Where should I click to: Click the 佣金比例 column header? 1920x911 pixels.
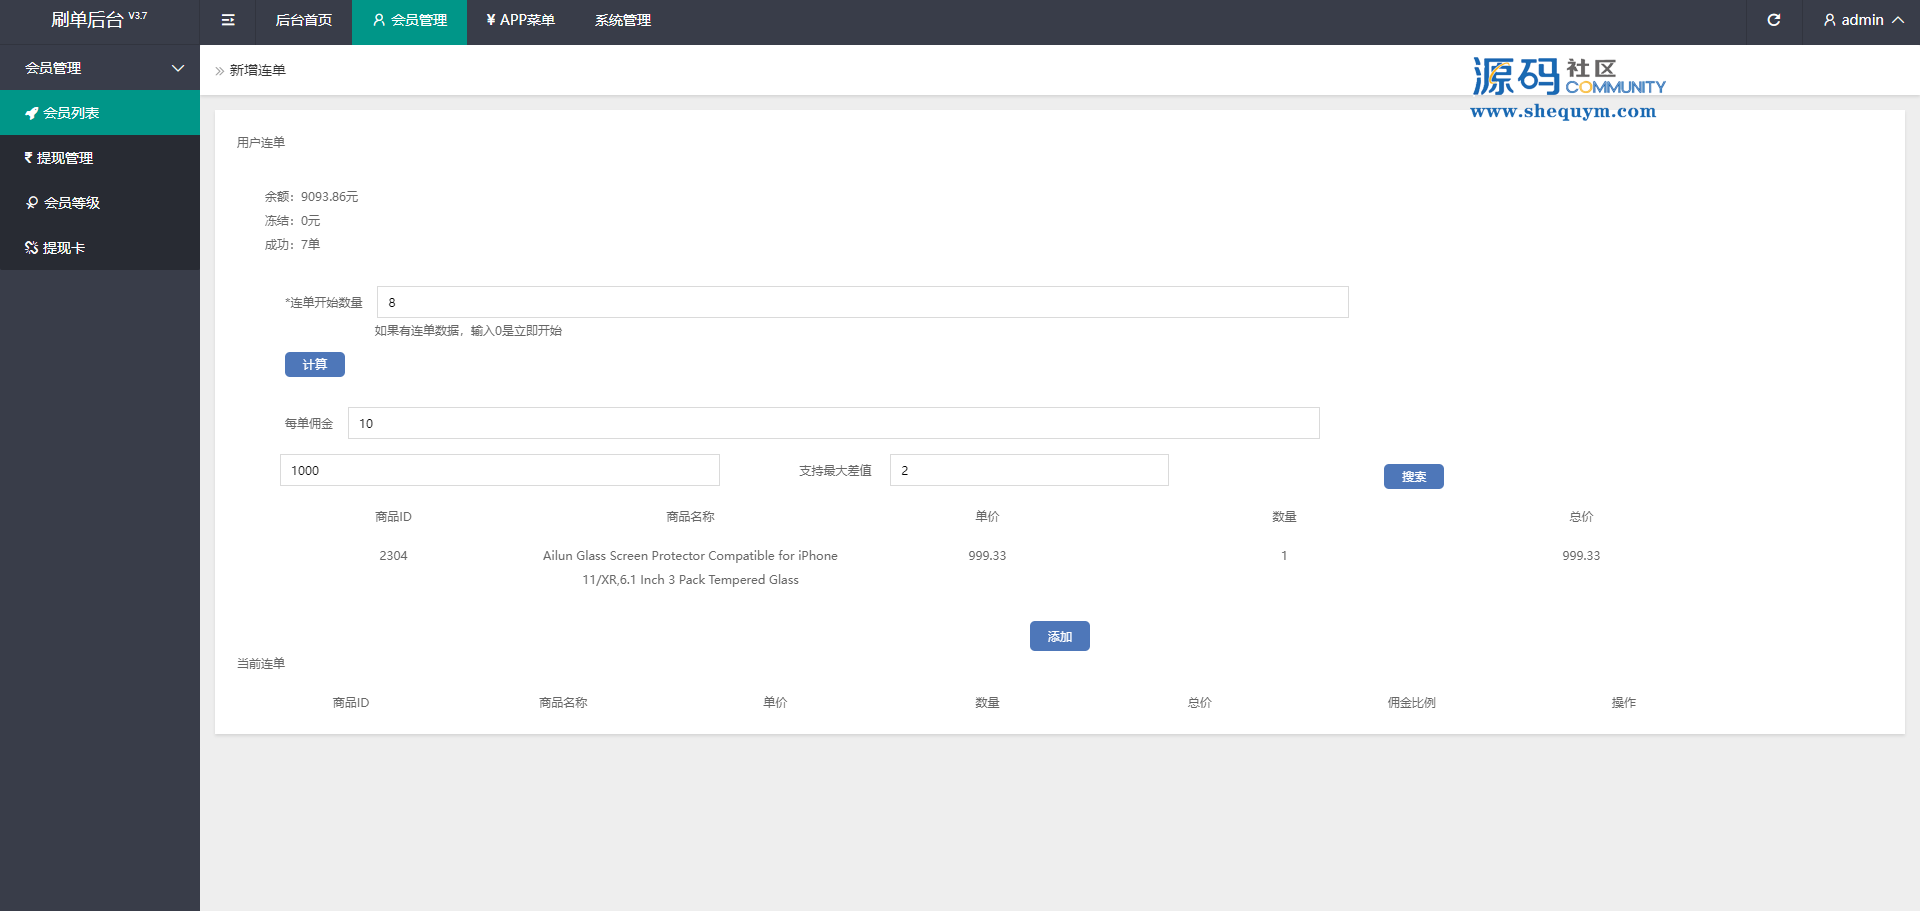[x=1411, y=703]
